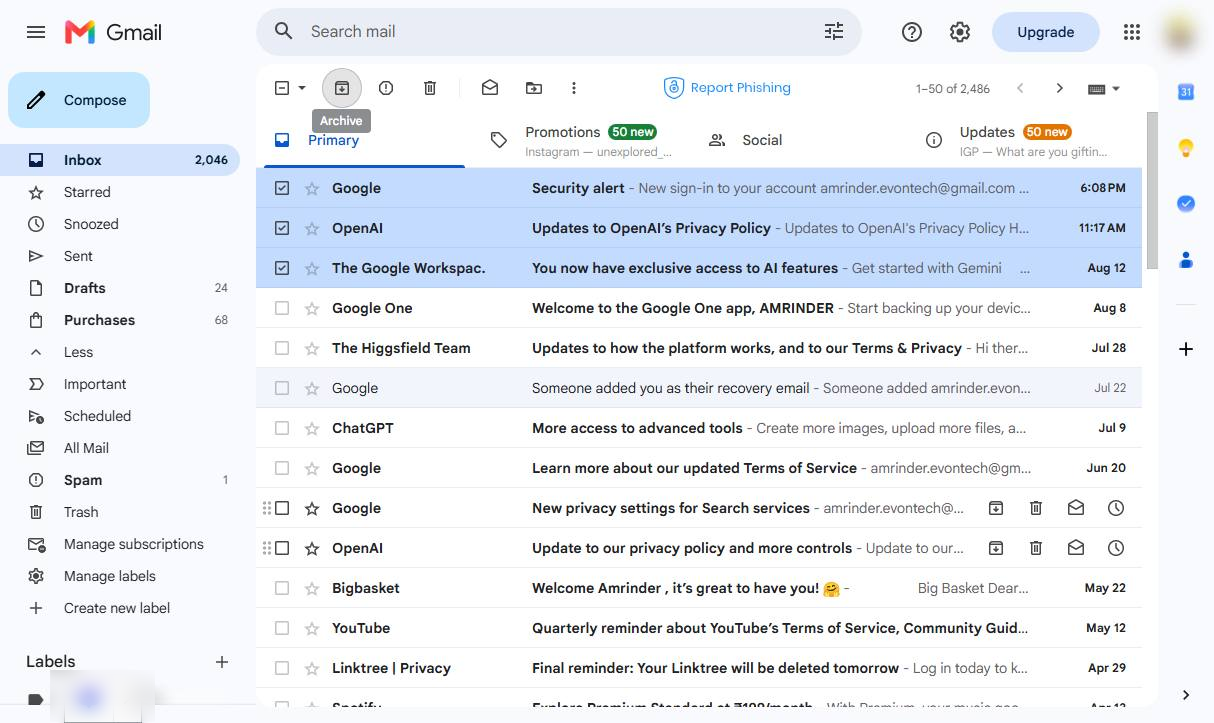Open the Scheduled folder
The height and width of the screenshot is (723, 1214).
(120, 416)
